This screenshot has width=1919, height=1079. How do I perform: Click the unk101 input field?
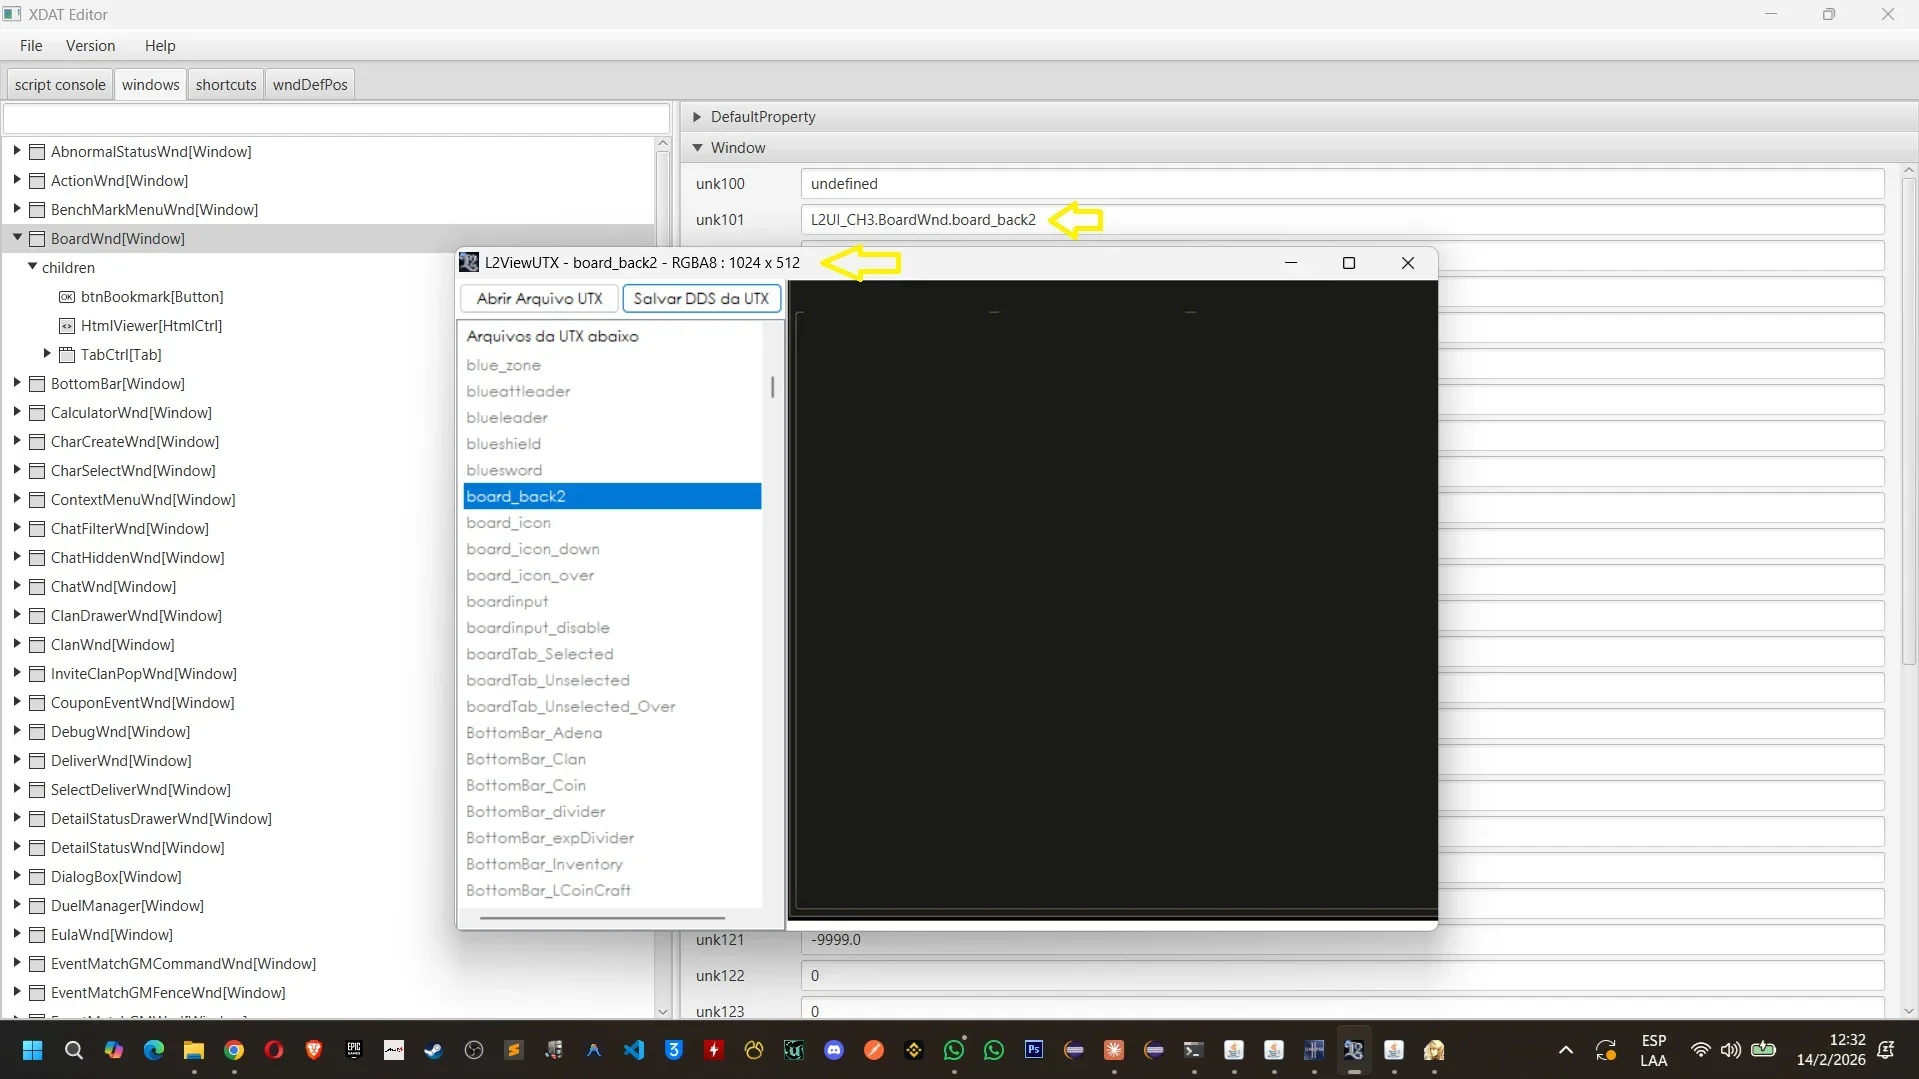[1342, 220]
